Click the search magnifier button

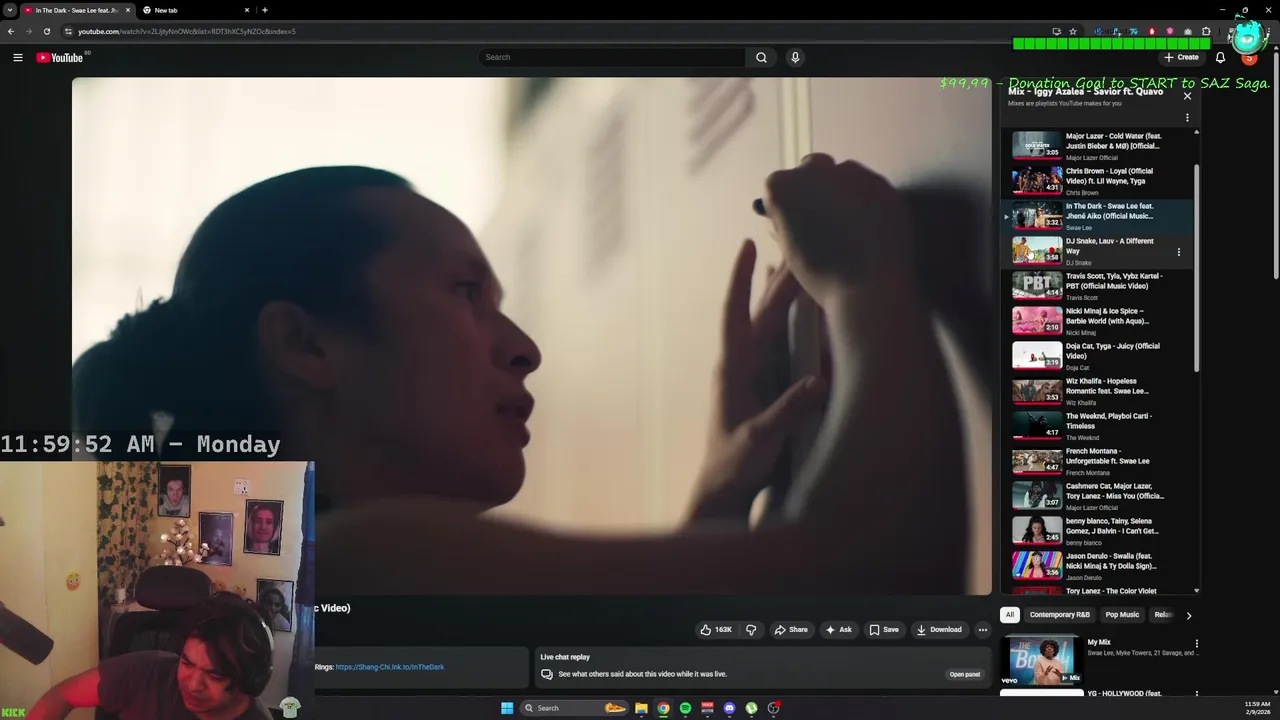click(x=761, y=57)
